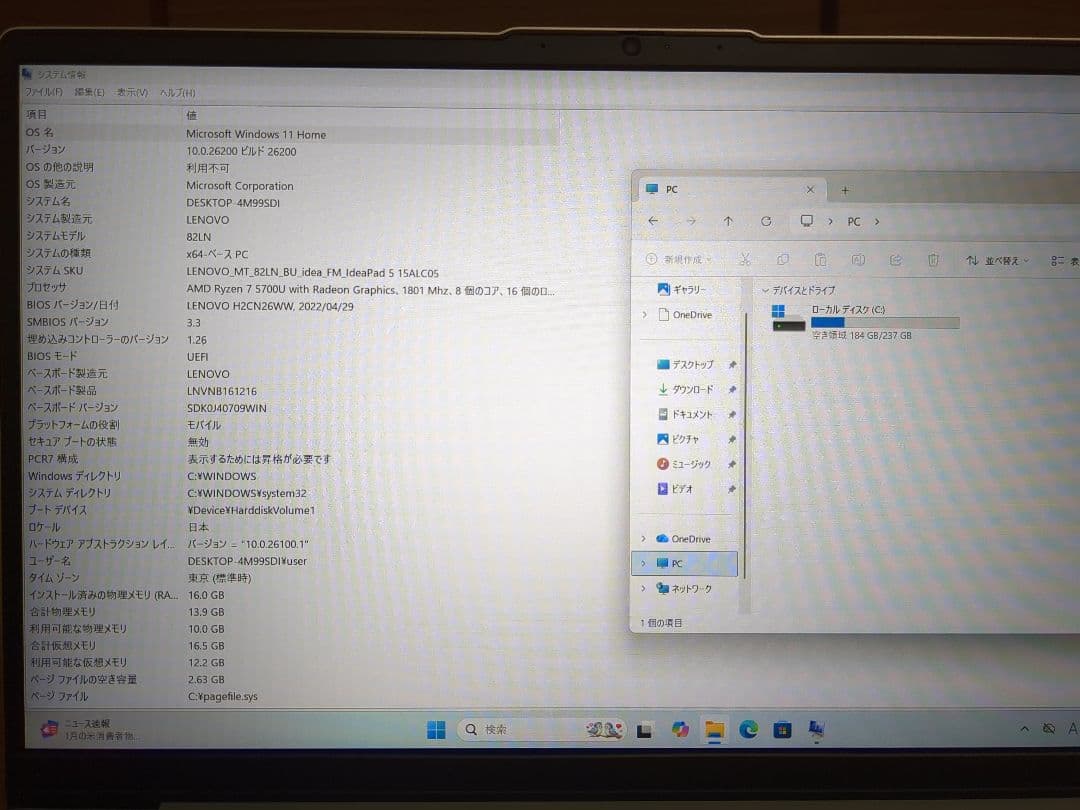Launch Microsoft Edge from the taskbar
The image size is (1080, 810).
click(x=748, y=729)
